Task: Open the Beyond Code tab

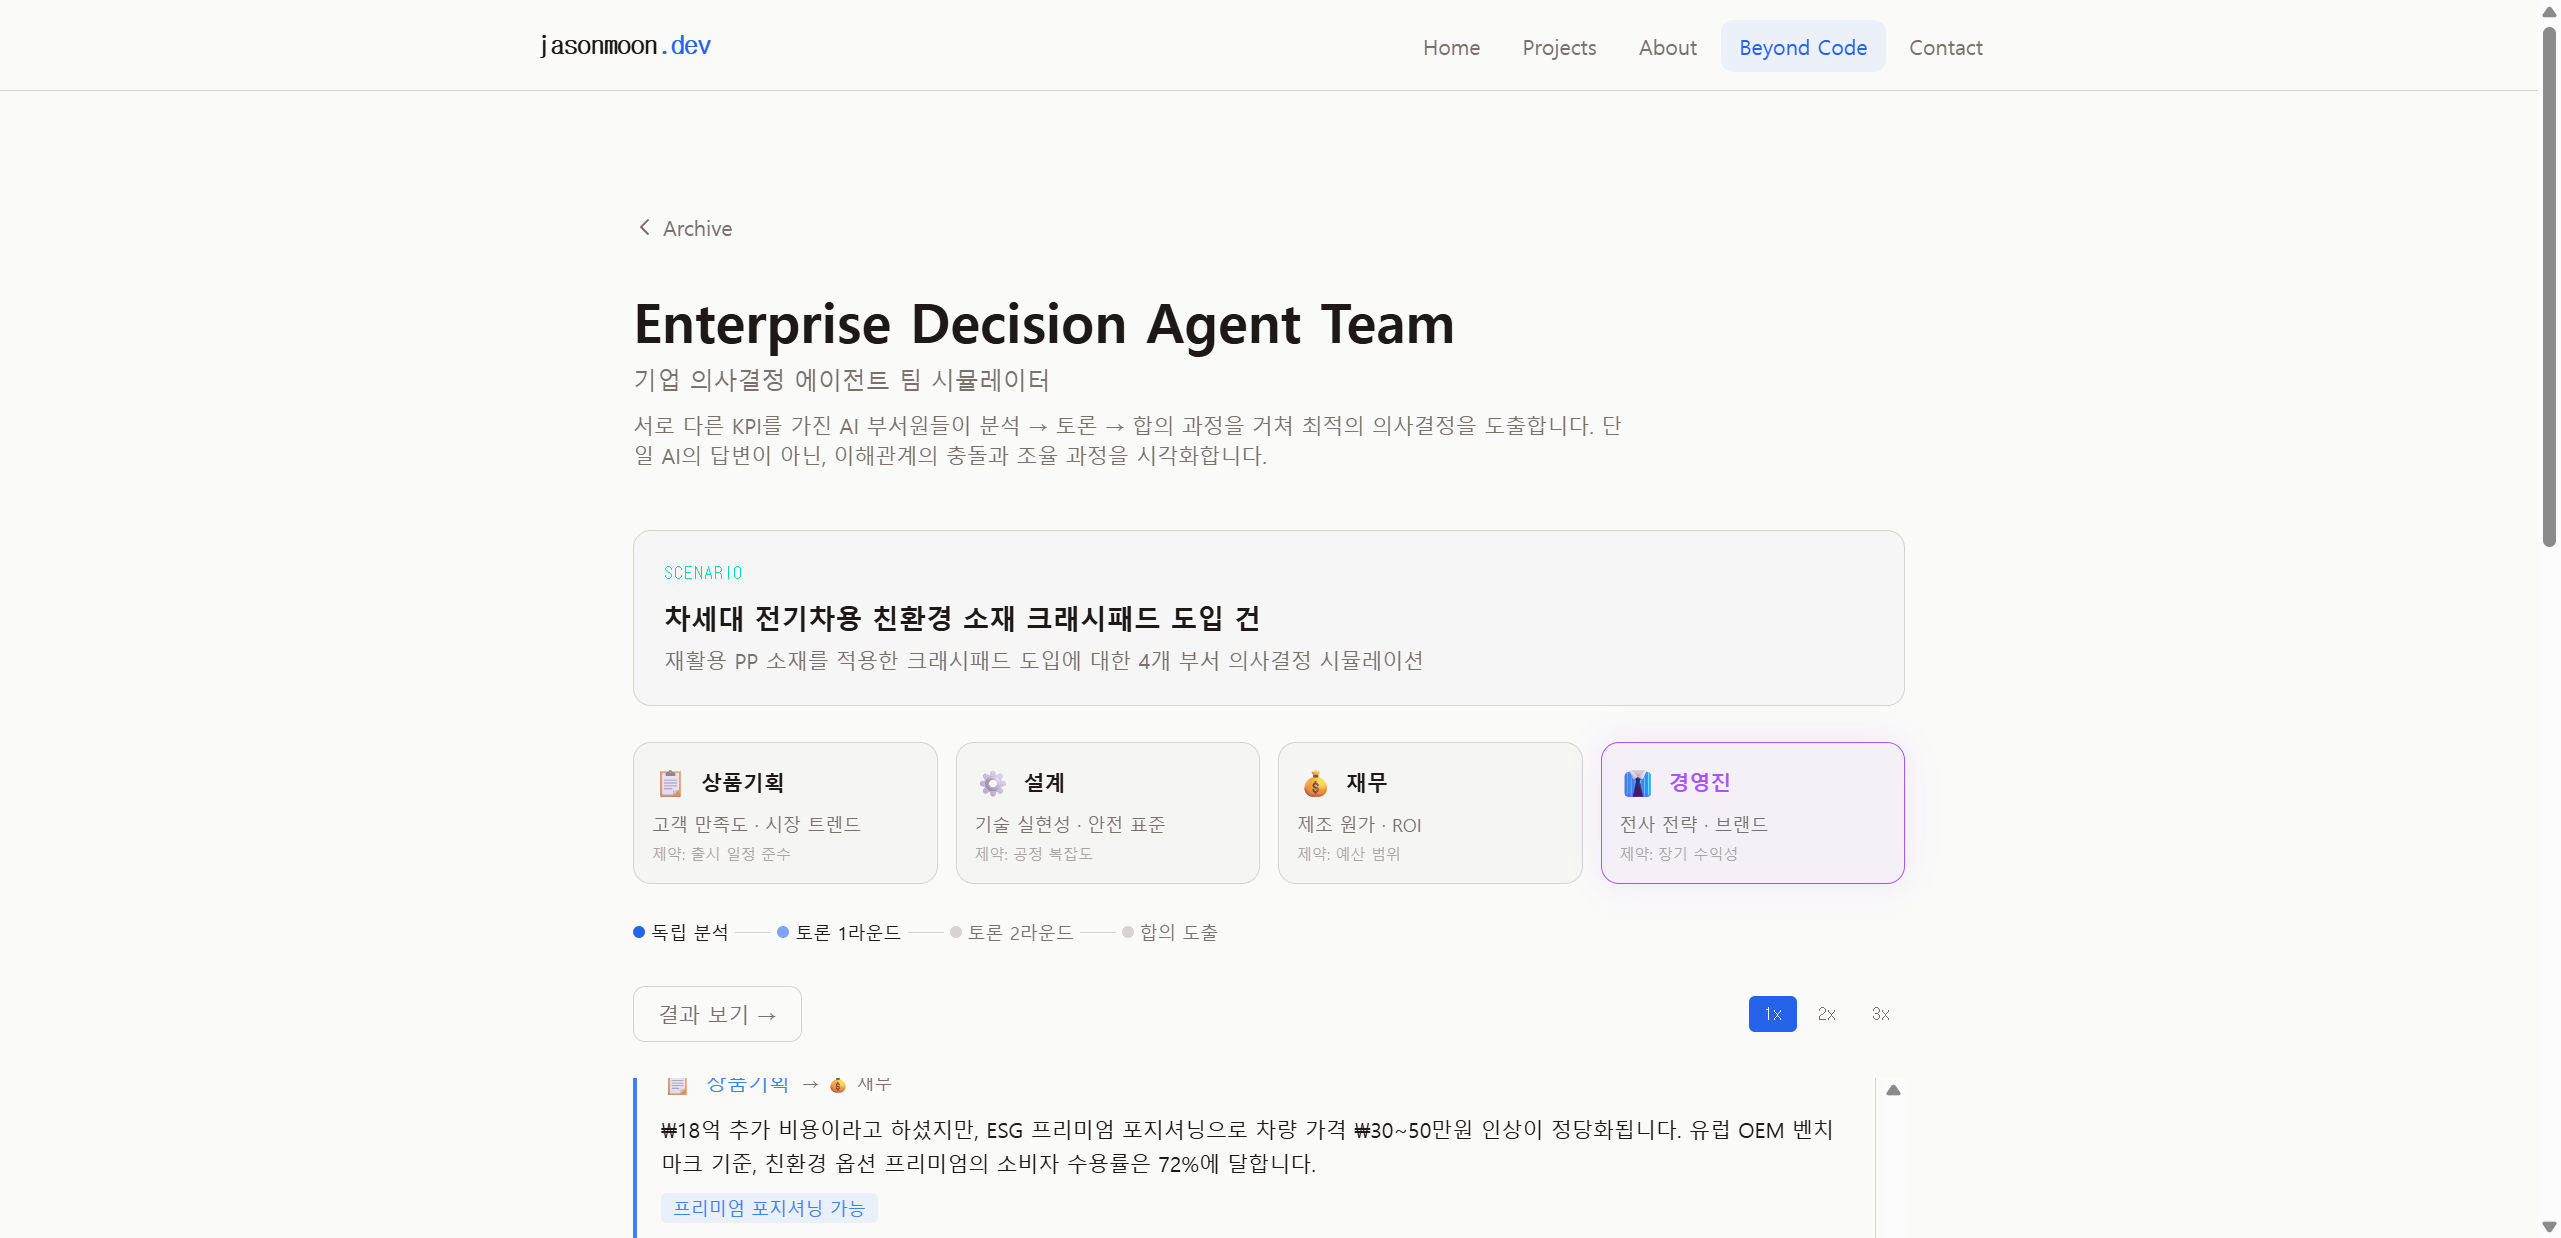Action: (1802, 46)
